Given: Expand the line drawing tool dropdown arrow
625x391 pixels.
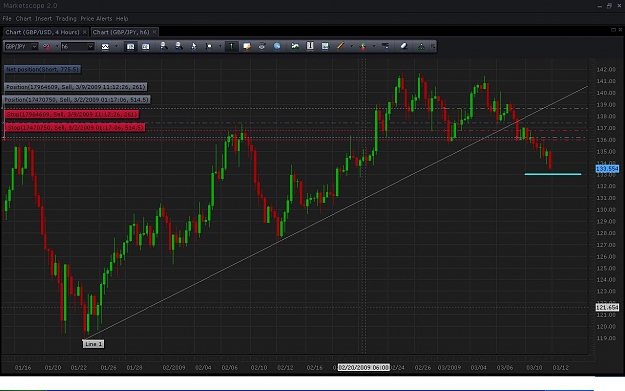Looking at the screenshot, I should click(352, 47).
